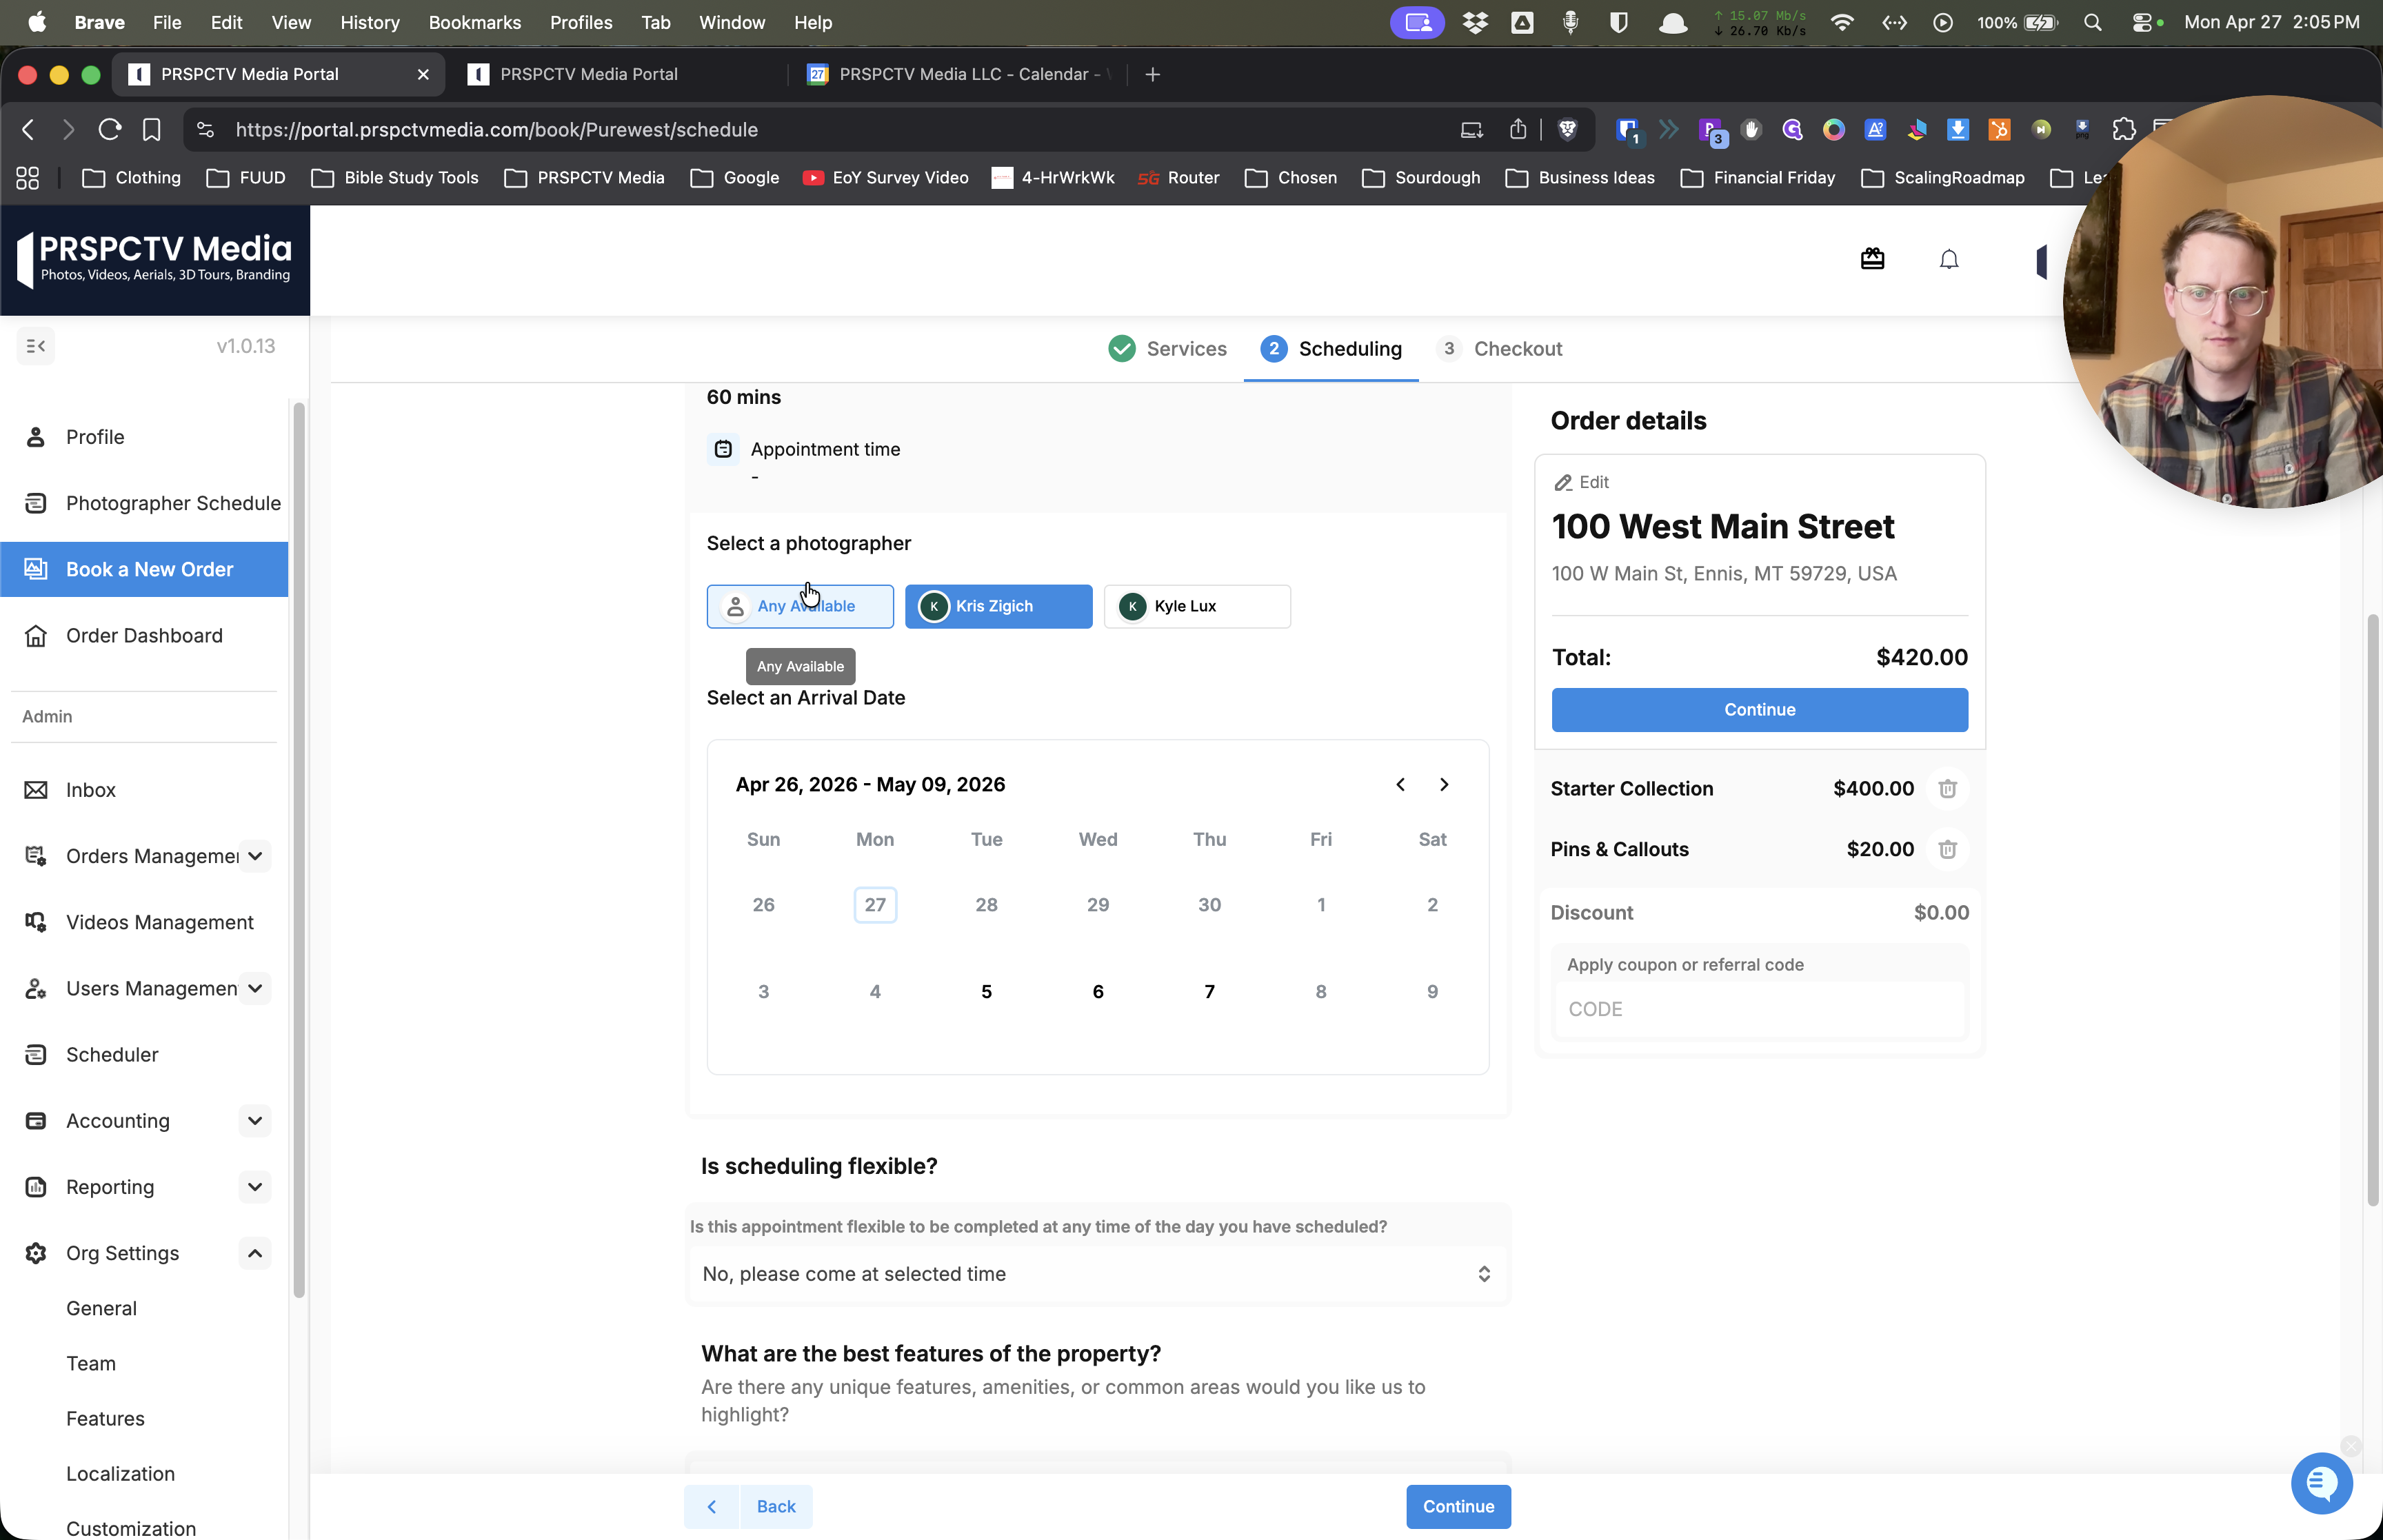Open a new browser tab
2383x1540 pixels.
pyautogui.click(x=1152, y=74)
